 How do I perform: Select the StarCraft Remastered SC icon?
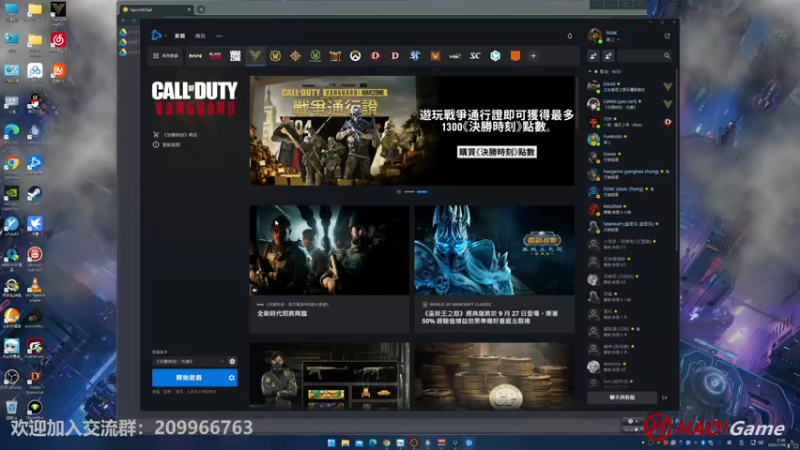[x=475, y=56]
